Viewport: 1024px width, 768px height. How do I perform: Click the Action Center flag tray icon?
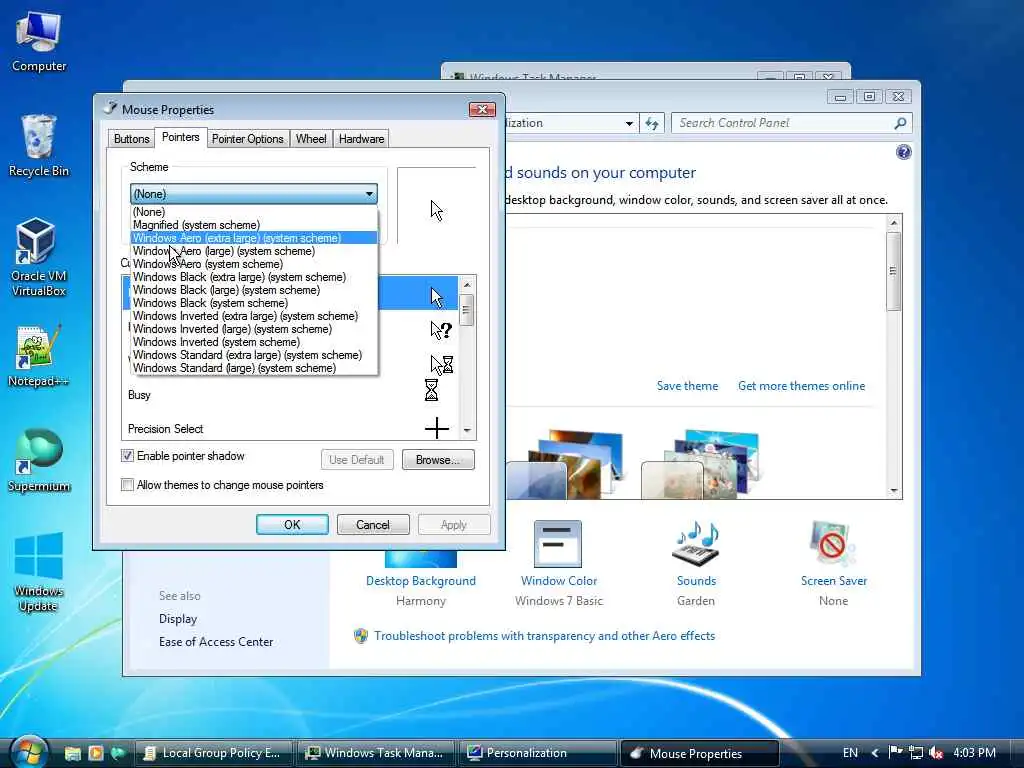(896, 752)
